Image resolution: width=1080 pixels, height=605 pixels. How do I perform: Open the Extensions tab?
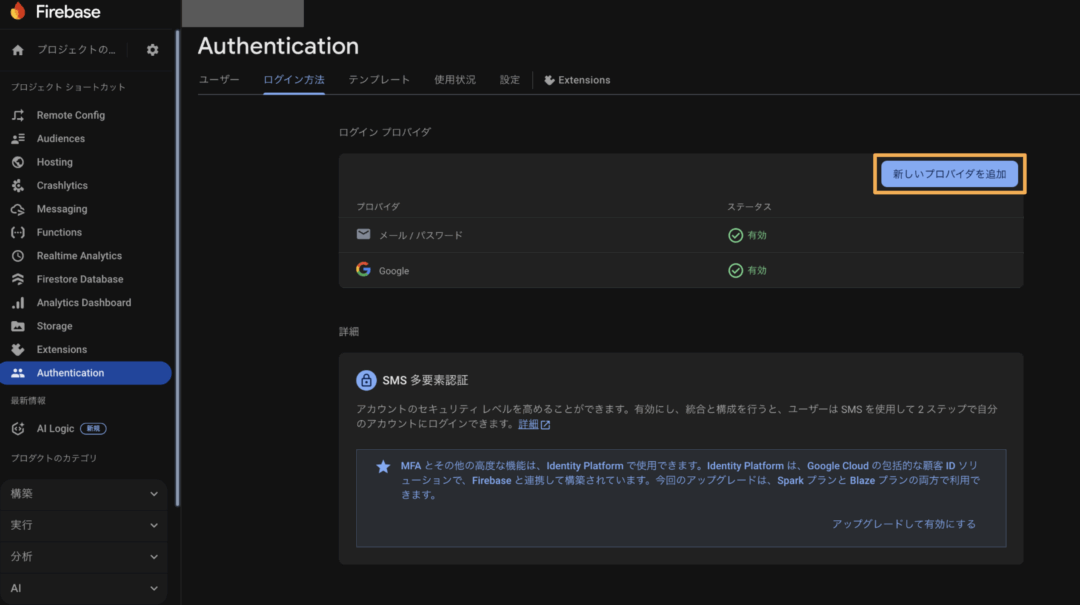point(577,80)
